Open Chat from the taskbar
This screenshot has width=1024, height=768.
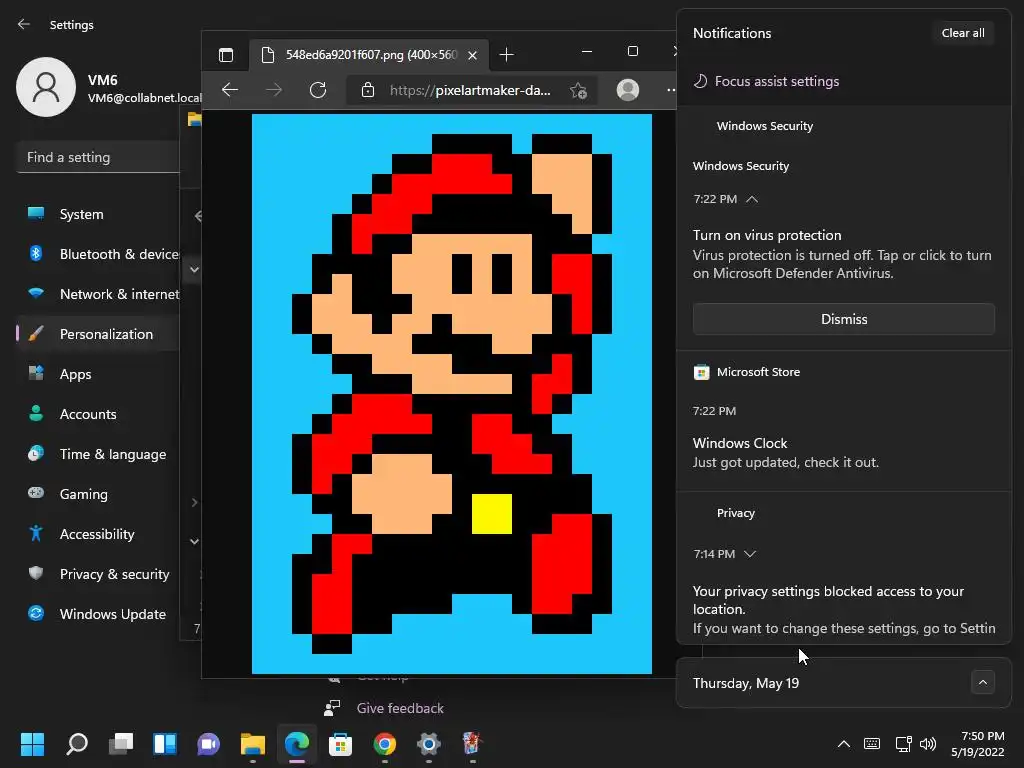208,743
